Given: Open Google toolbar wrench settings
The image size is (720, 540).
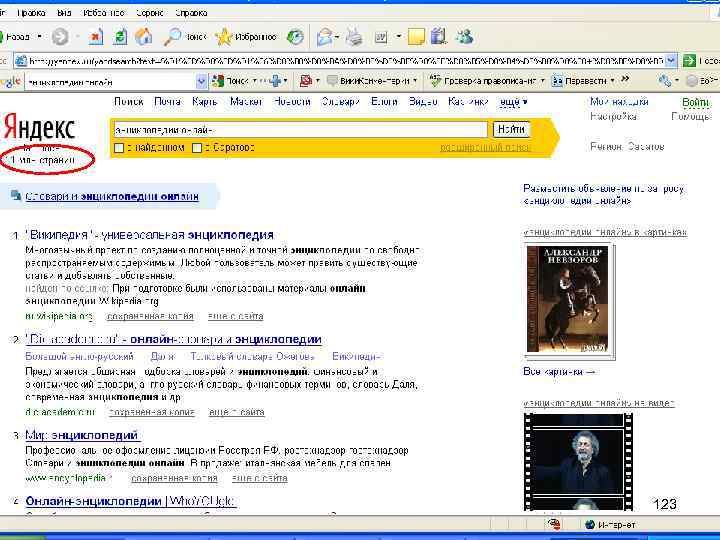Looking at the screenshot, I should click(664, 81).
